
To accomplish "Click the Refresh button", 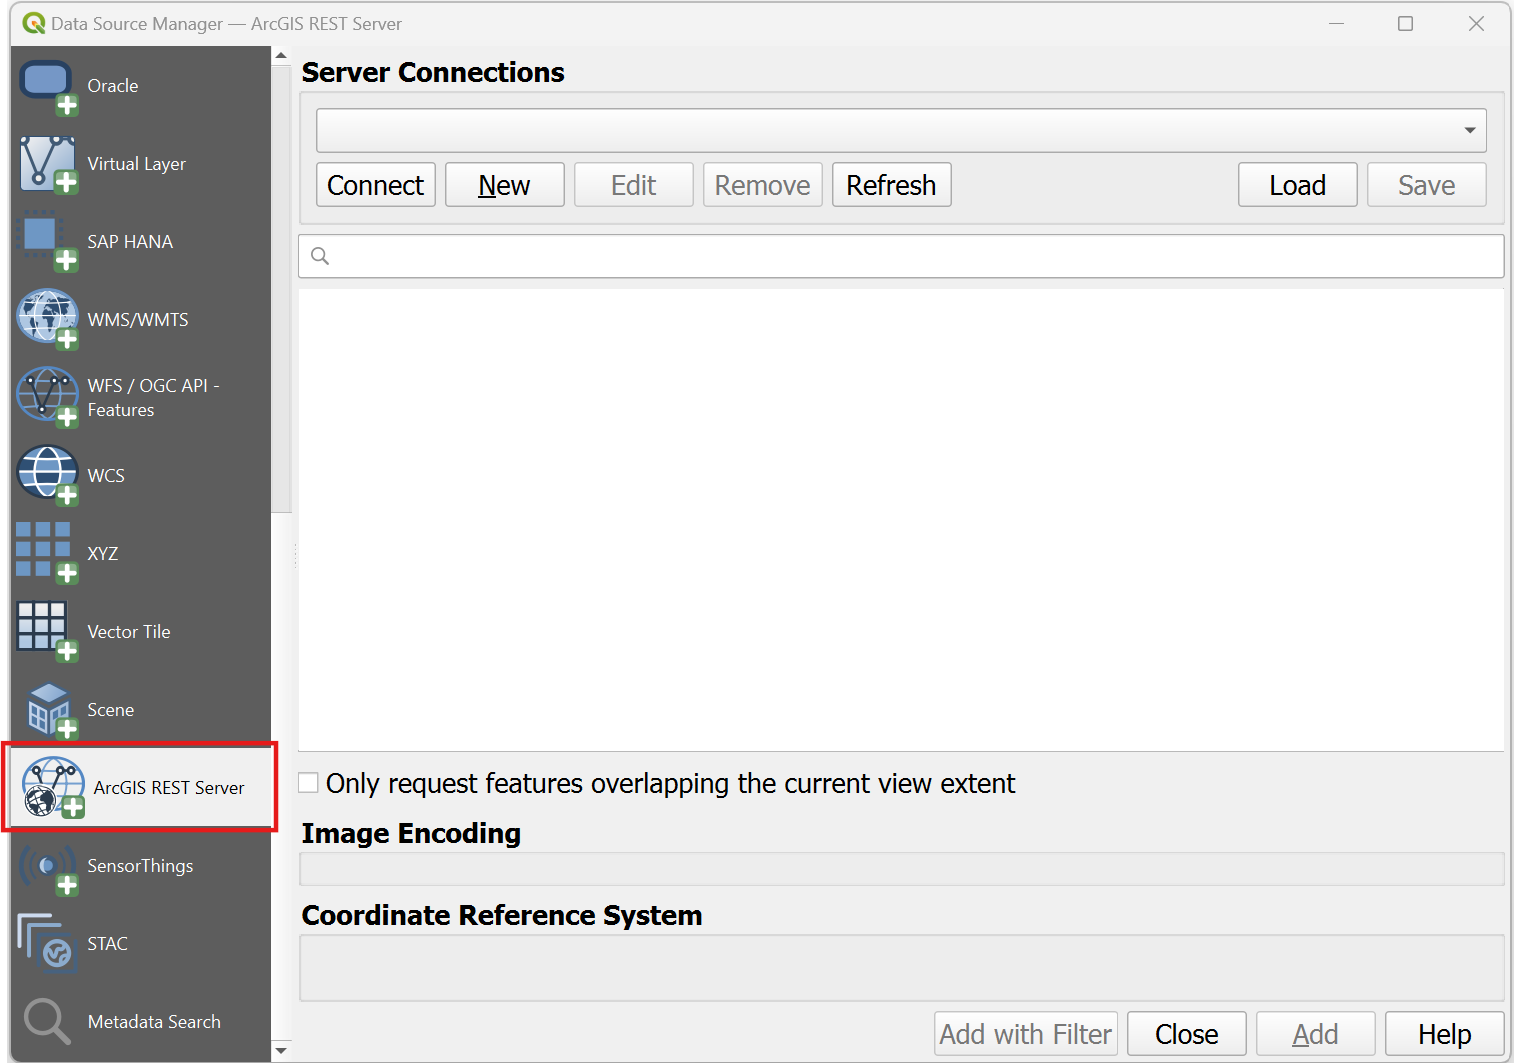I will (892, 185).
